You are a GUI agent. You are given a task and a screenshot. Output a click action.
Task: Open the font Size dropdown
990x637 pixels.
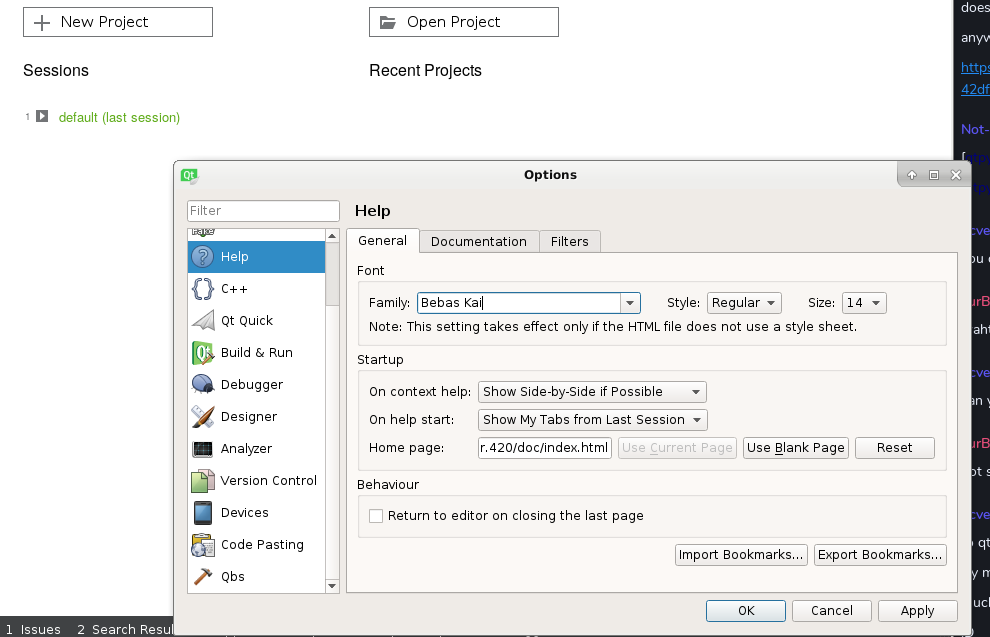coord(864,303)
